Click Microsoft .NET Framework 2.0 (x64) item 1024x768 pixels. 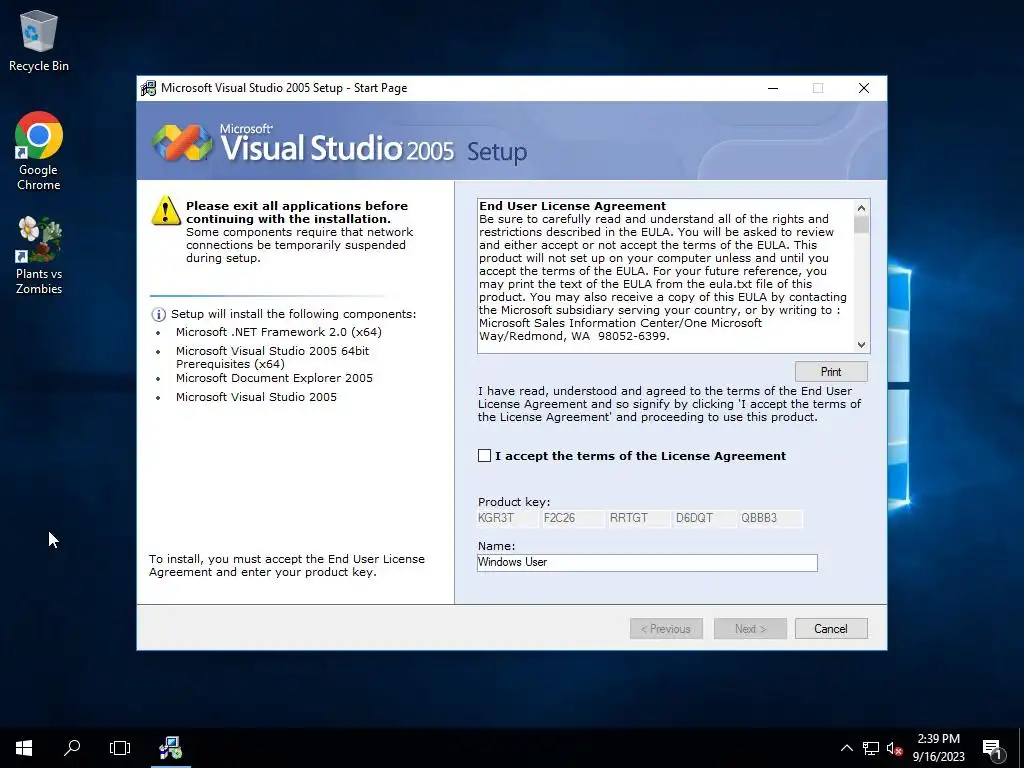pyautogui.click(x=279, y=332)
